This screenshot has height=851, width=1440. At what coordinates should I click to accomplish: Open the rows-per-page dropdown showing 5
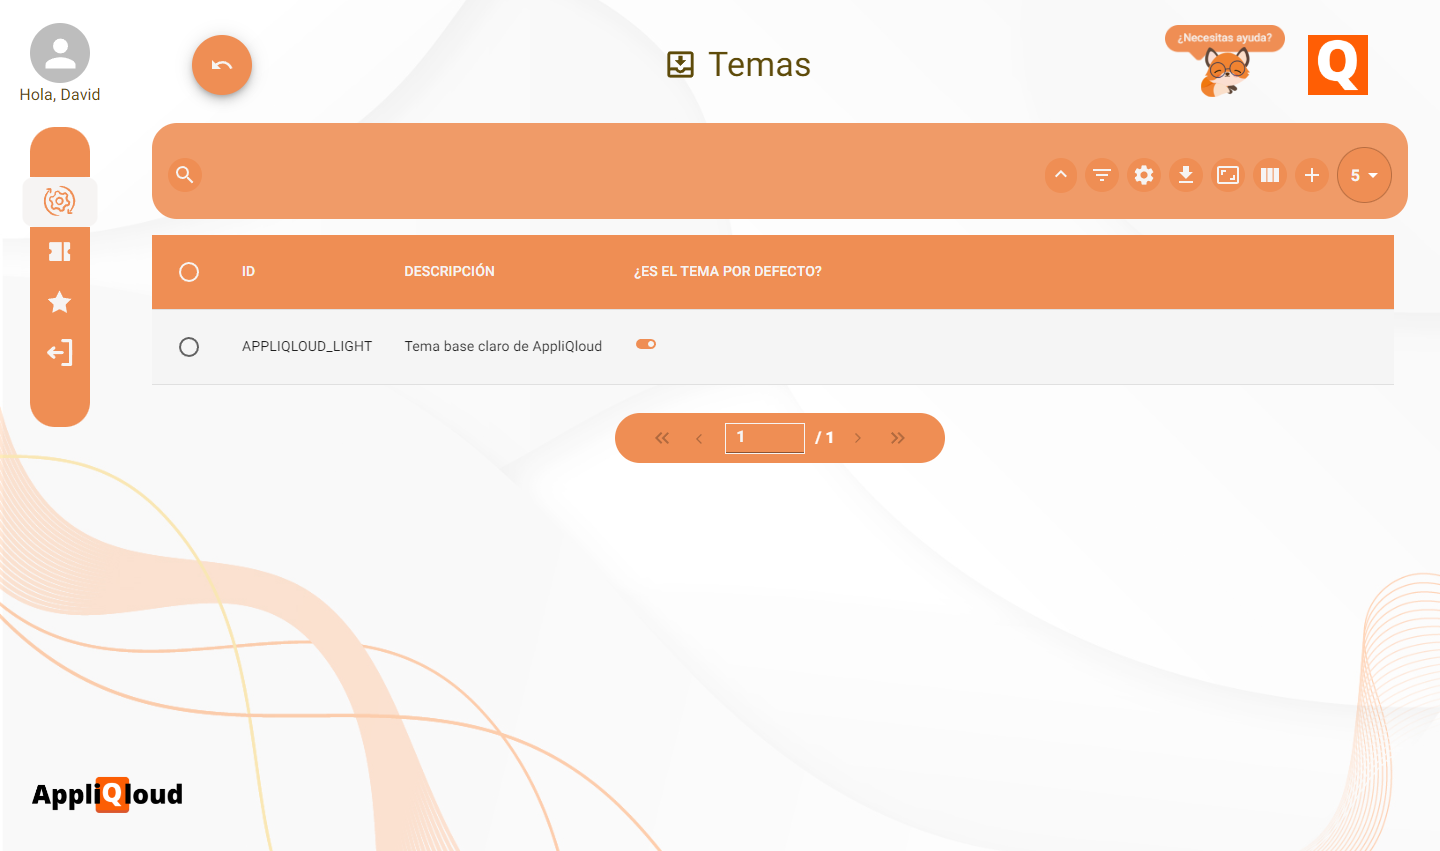[x=1364, y=175]
